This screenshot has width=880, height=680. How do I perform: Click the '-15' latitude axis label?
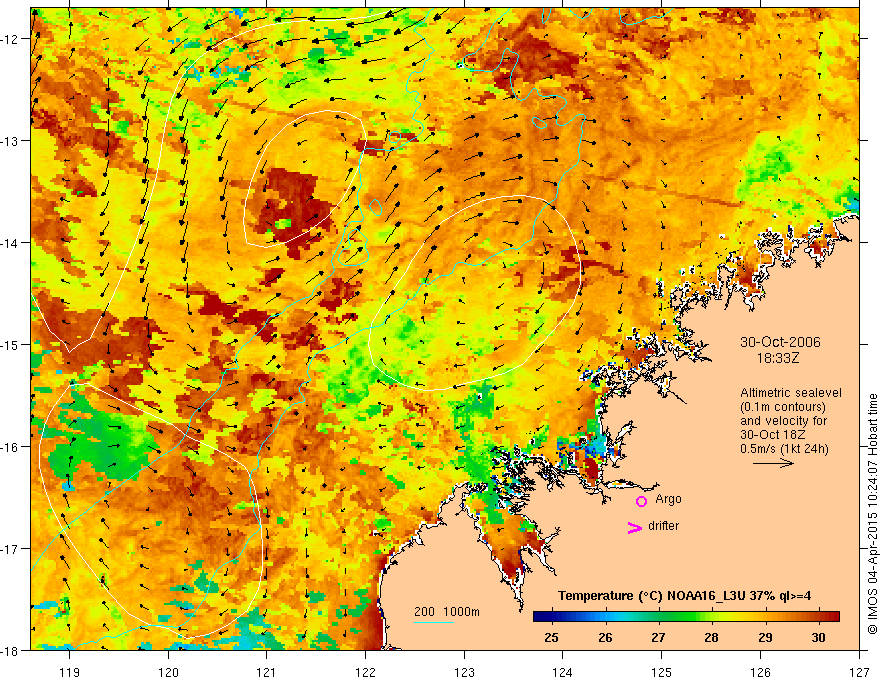point(10,344)
